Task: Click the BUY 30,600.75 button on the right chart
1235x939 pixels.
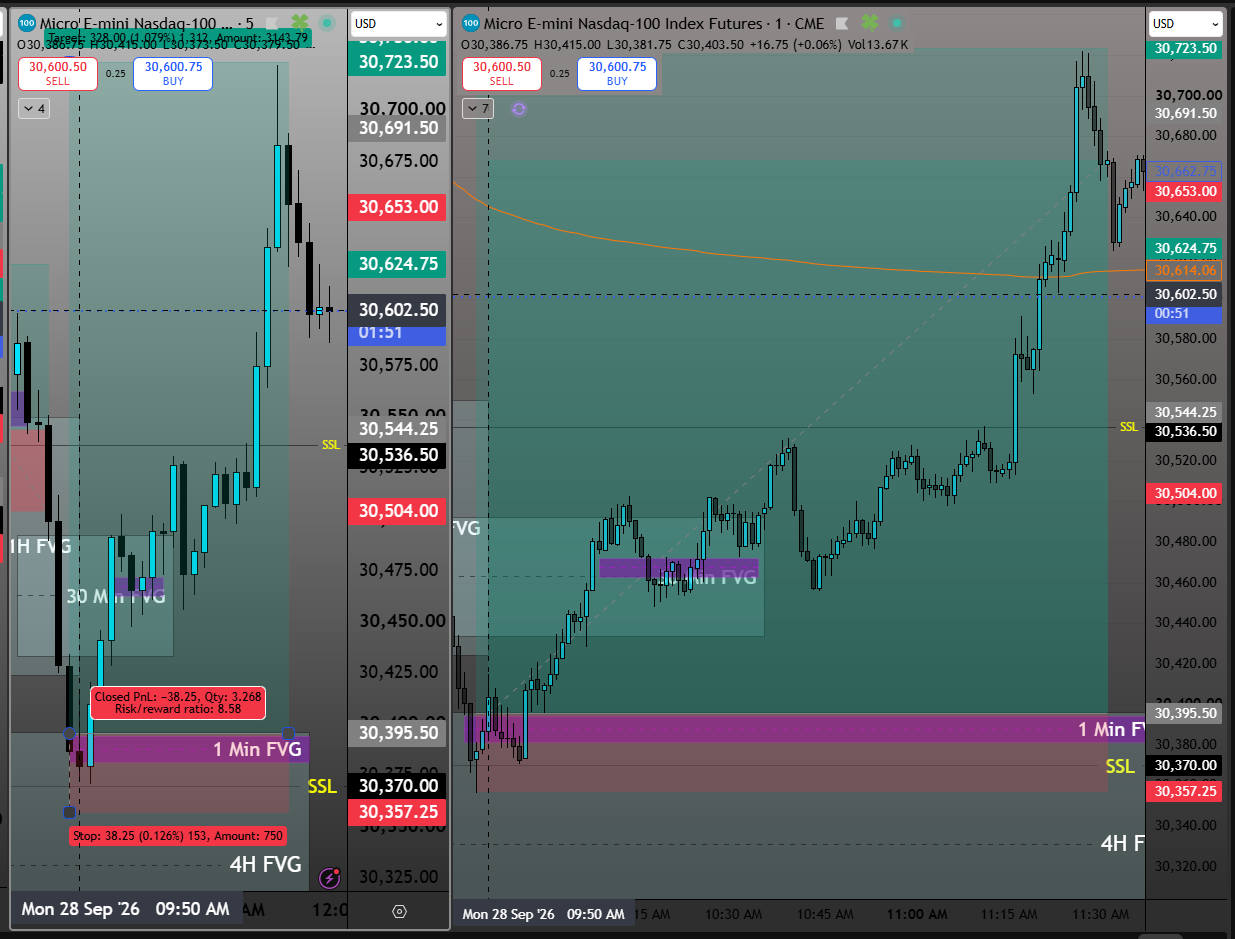Action: pyautogui.click(x=617, y=74)
